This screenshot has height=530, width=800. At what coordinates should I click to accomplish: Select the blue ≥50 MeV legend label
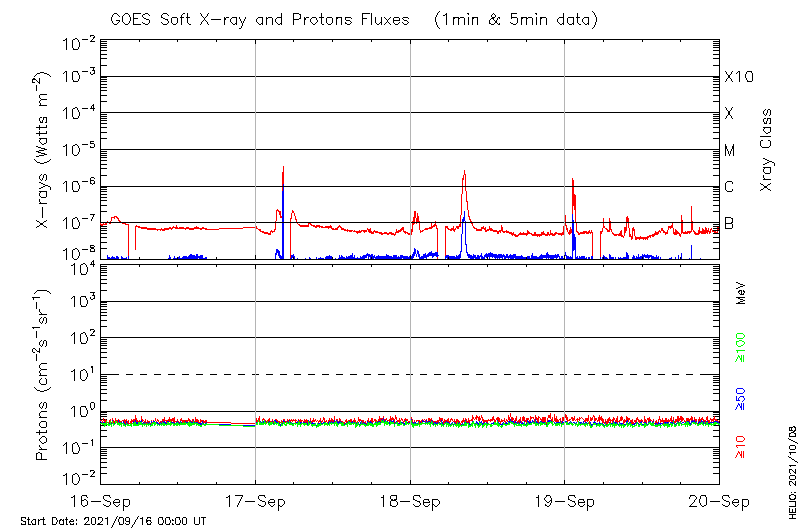tap(741, 398)
